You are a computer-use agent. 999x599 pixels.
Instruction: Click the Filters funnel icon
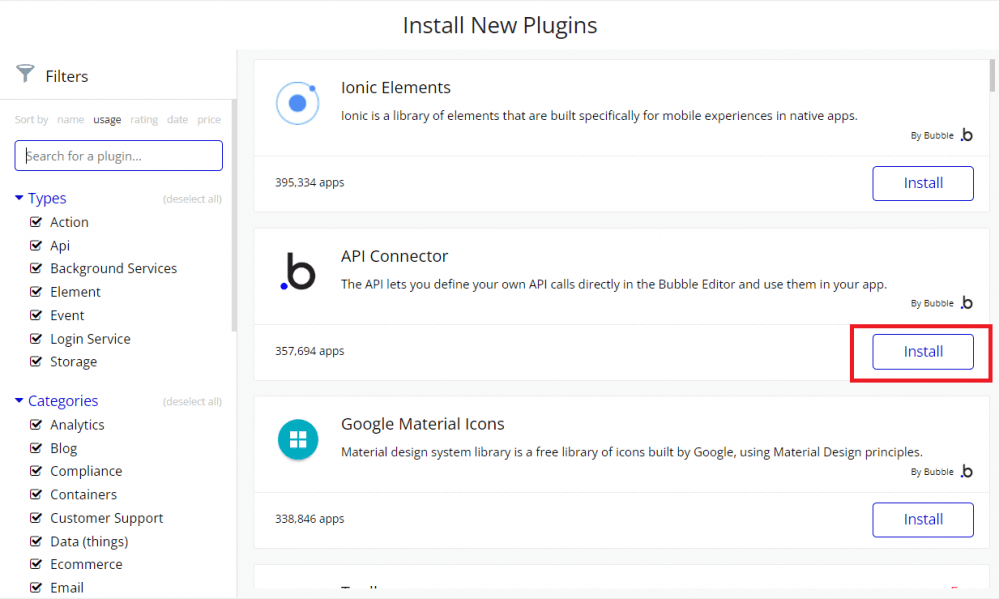(x=25, y=75)
